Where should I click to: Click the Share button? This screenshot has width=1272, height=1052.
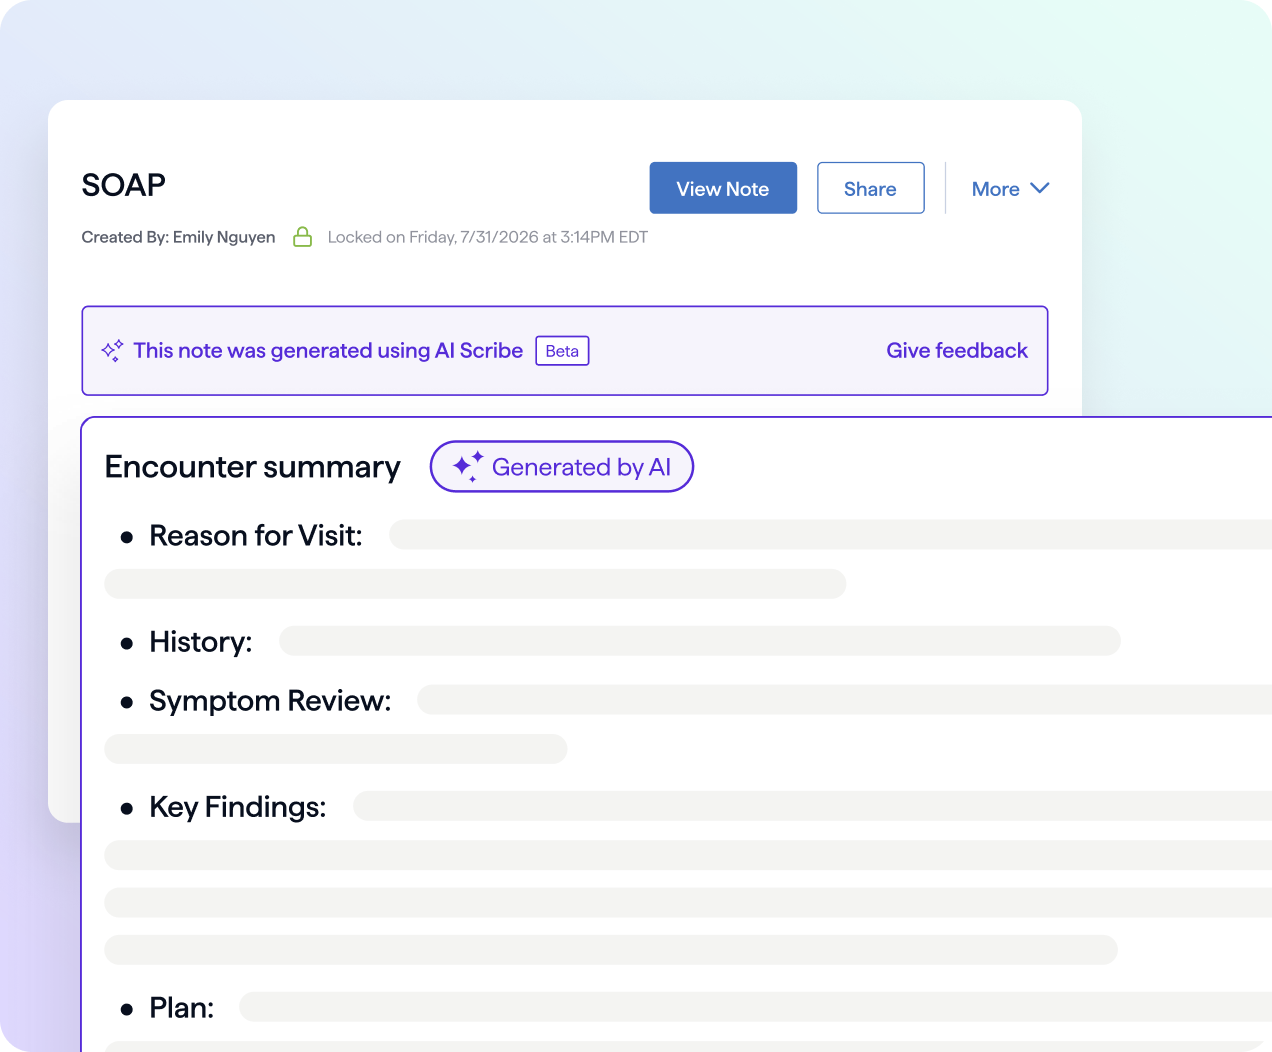coord(870,188)
